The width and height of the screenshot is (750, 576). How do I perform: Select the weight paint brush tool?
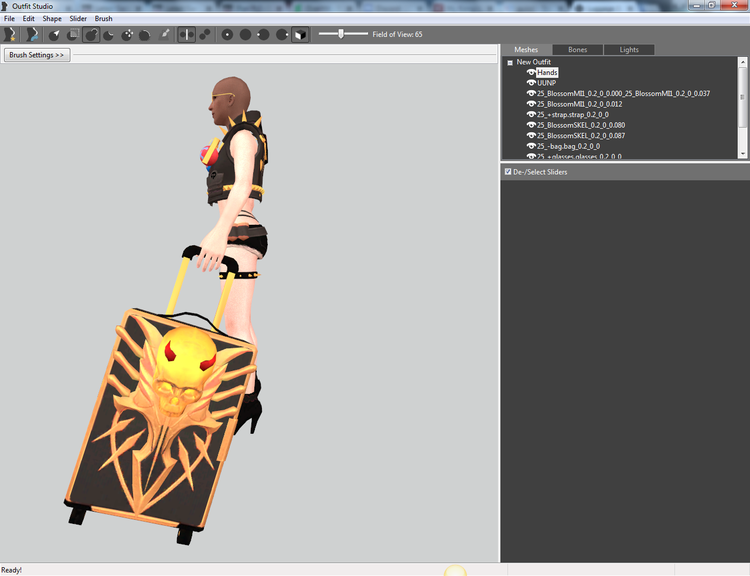[x=164, y=34]
